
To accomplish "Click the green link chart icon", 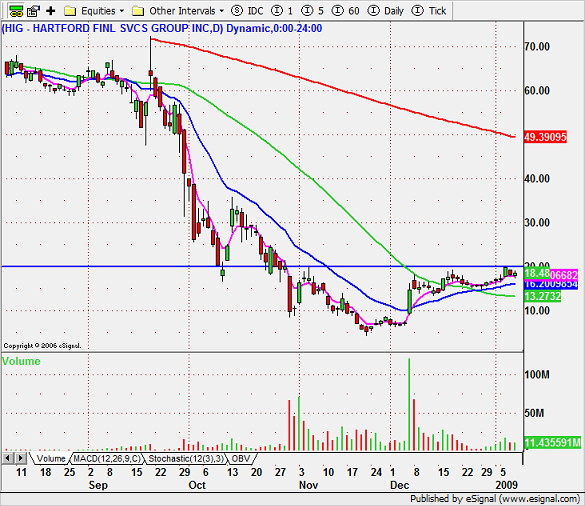I will coord(15,11).
